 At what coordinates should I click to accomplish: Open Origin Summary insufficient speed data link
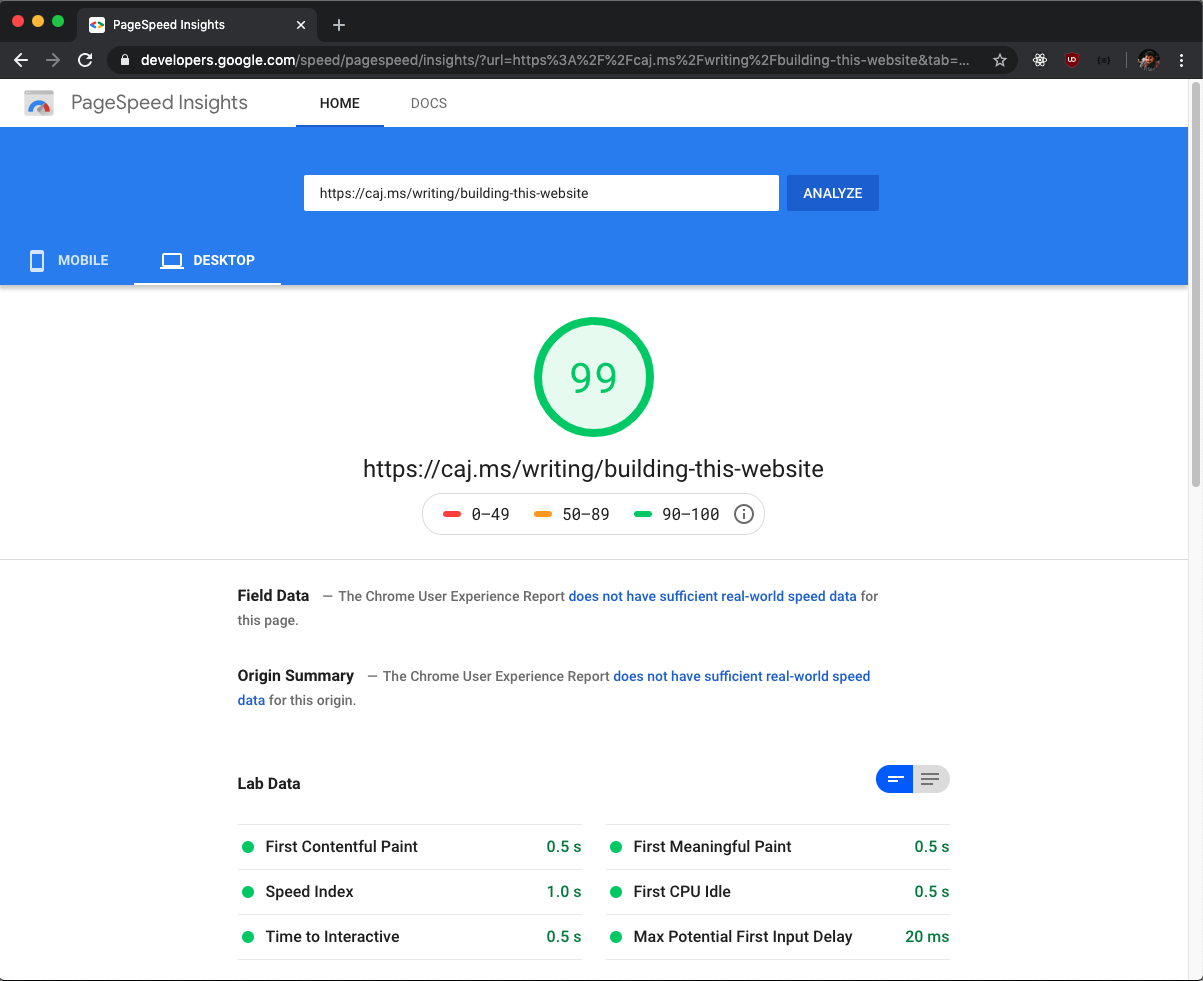point(742,676)
